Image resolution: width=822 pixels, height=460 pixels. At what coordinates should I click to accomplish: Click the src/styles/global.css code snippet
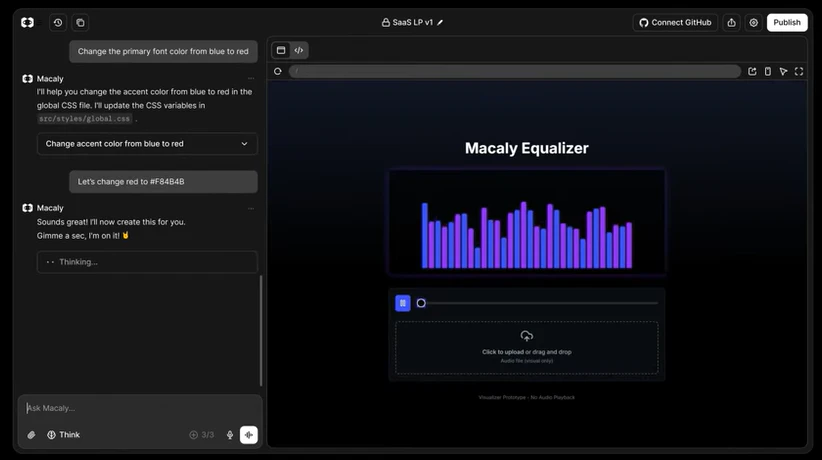click(x=84, y=119)
